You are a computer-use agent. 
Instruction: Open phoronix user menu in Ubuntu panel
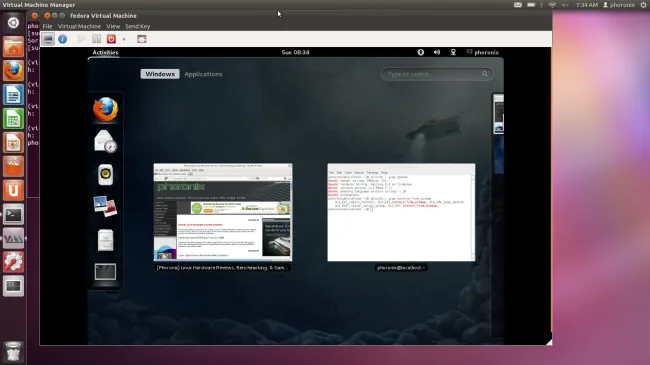click(x=619, y=5)
